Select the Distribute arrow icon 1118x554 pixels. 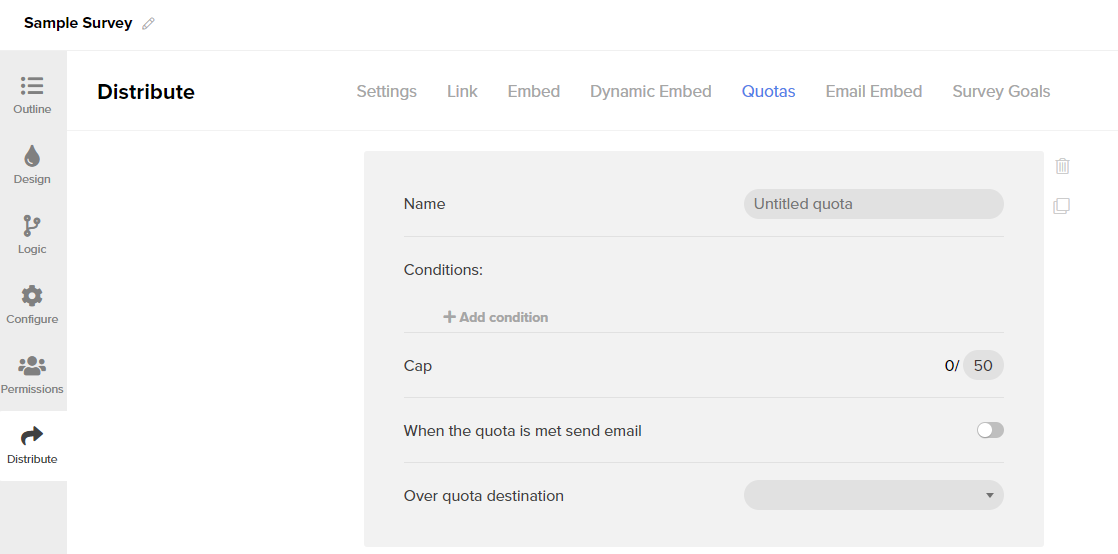pos(32,436)
